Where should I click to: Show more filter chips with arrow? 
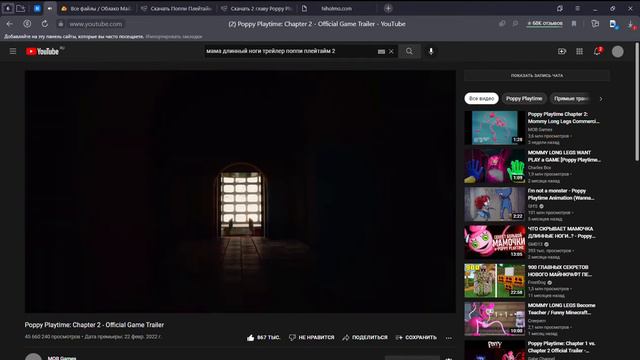point(601,99)
